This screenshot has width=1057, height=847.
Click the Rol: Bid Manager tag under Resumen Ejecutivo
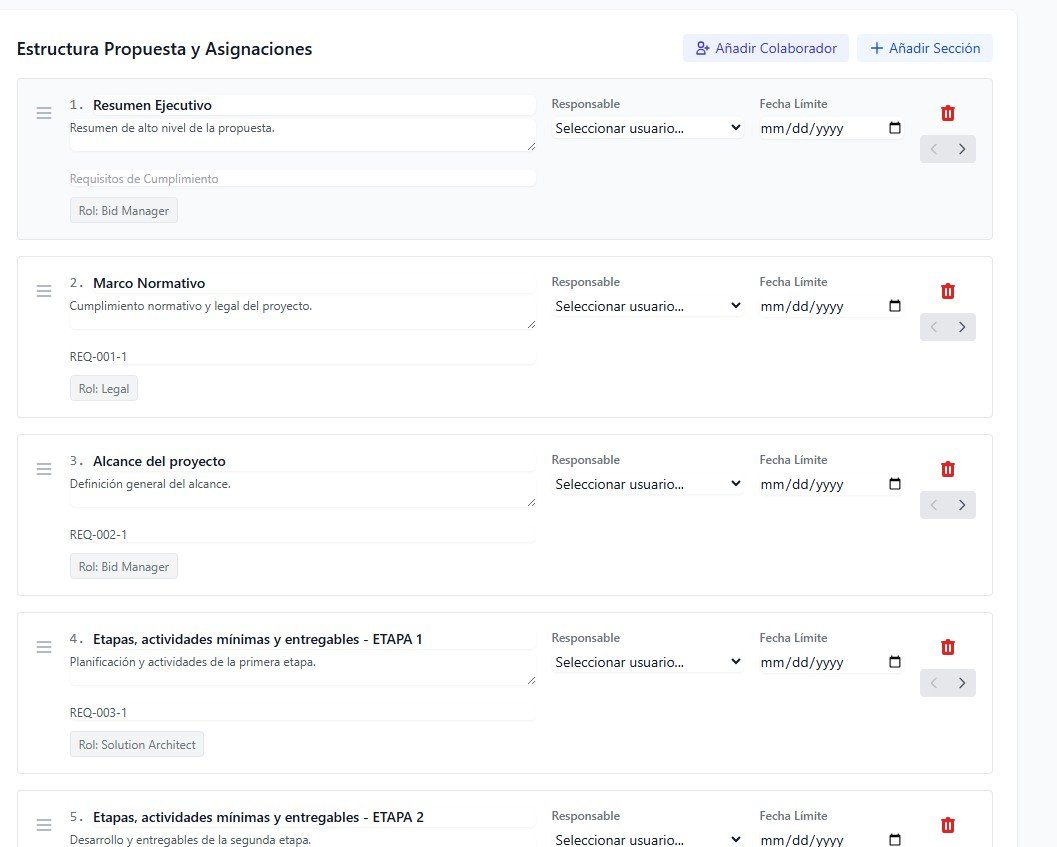tap(124, 210)
